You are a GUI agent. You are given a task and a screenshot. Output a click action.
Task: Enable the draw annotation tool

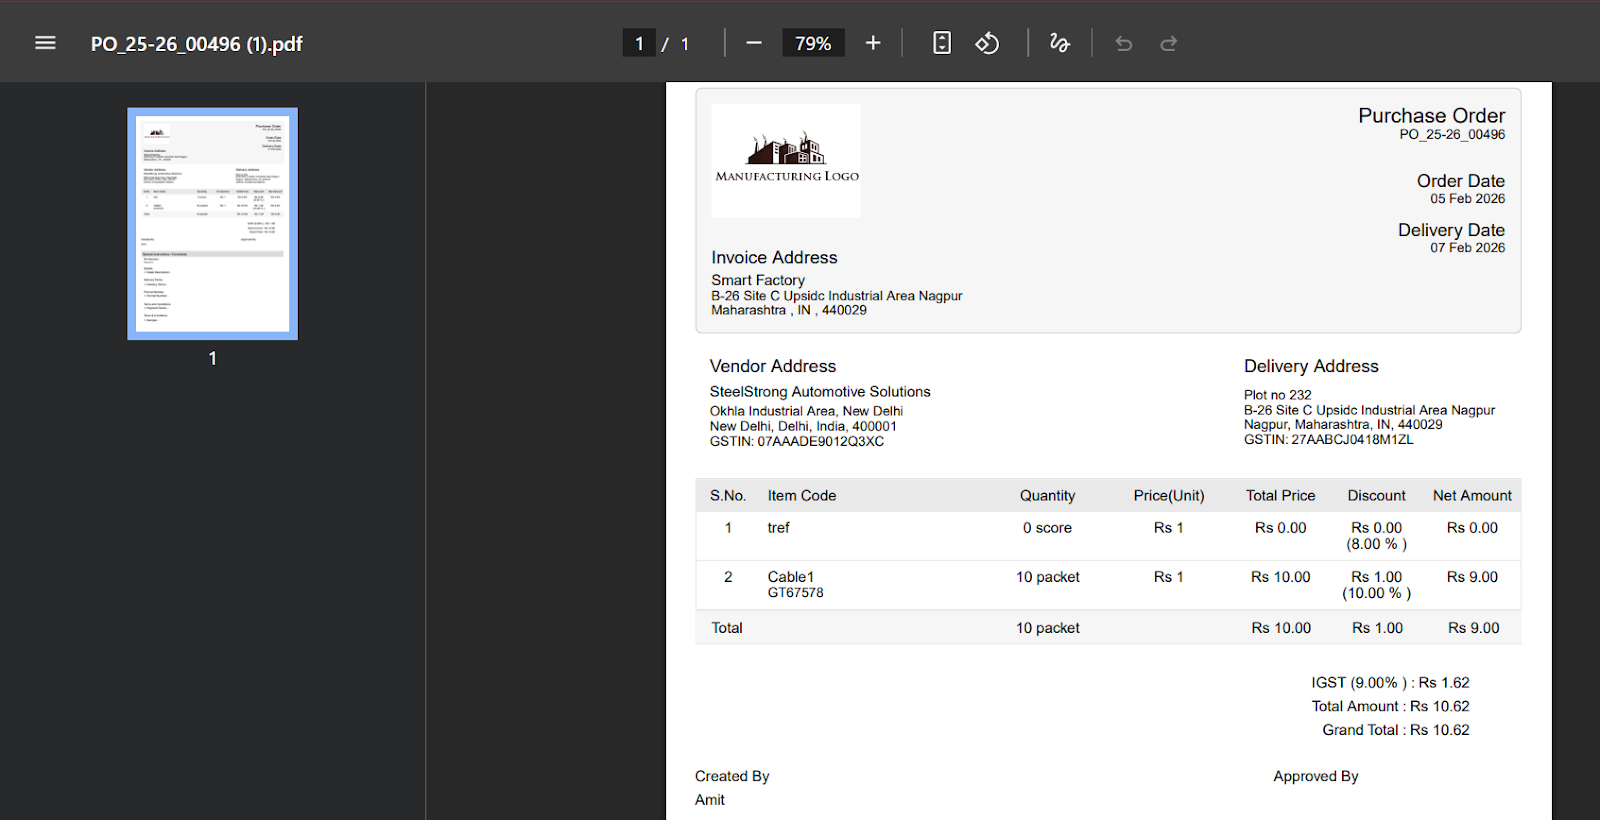(x=1060, y=43)
